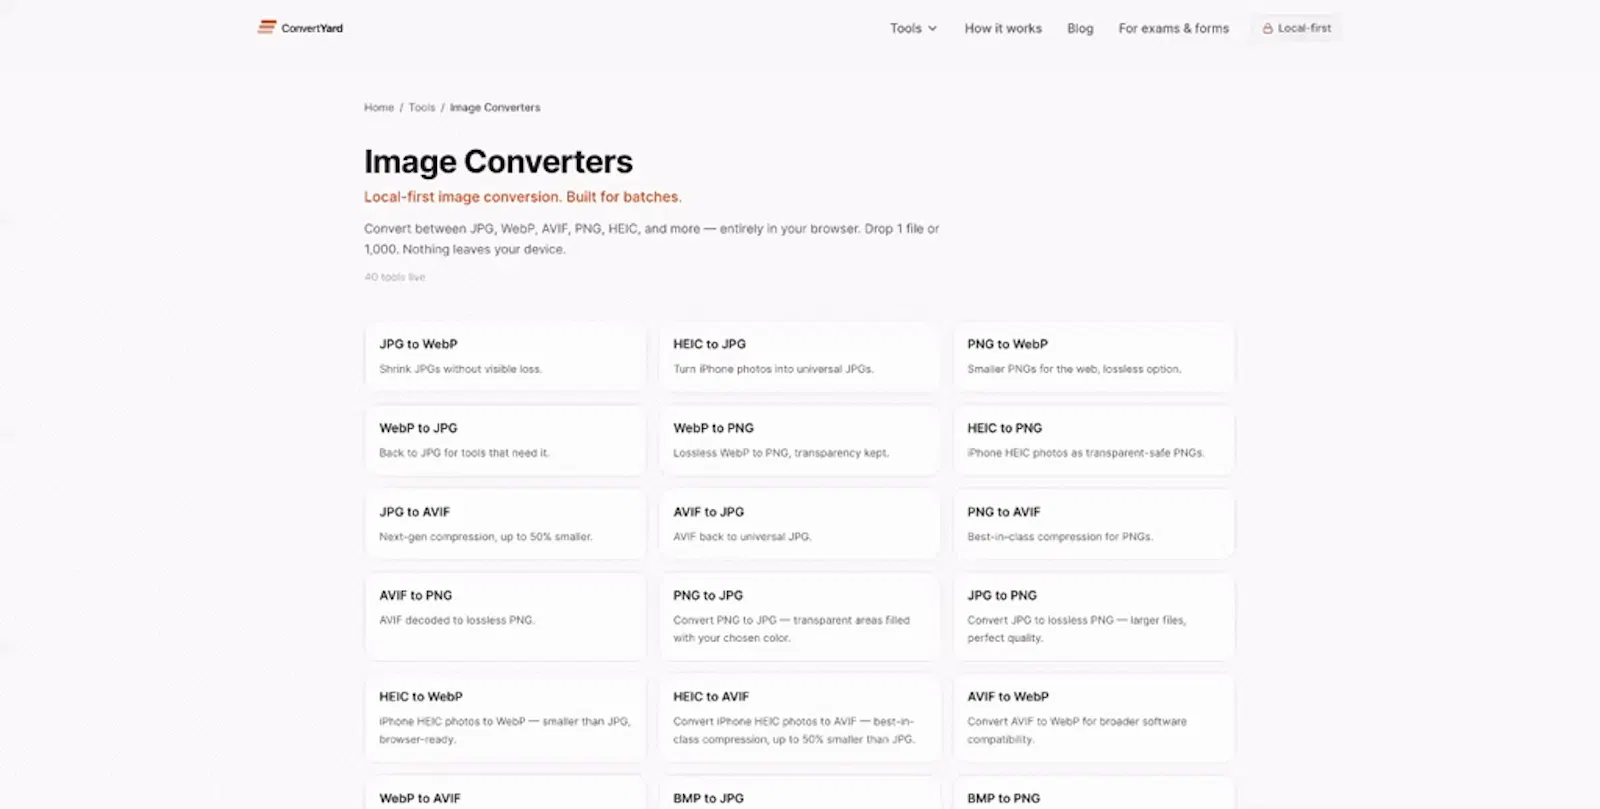
Task: Click the Image Converters page heading
Action: (498, 161)
